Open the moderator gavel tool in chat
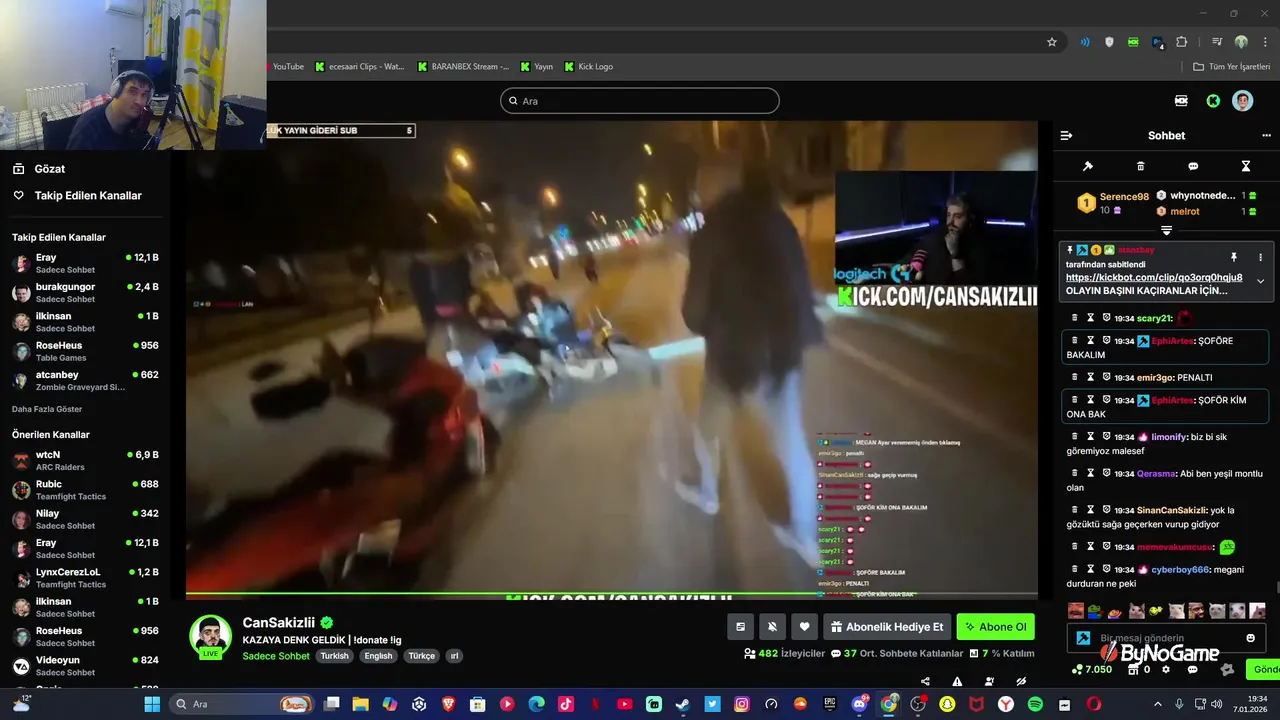 [x=1088, y=166]
